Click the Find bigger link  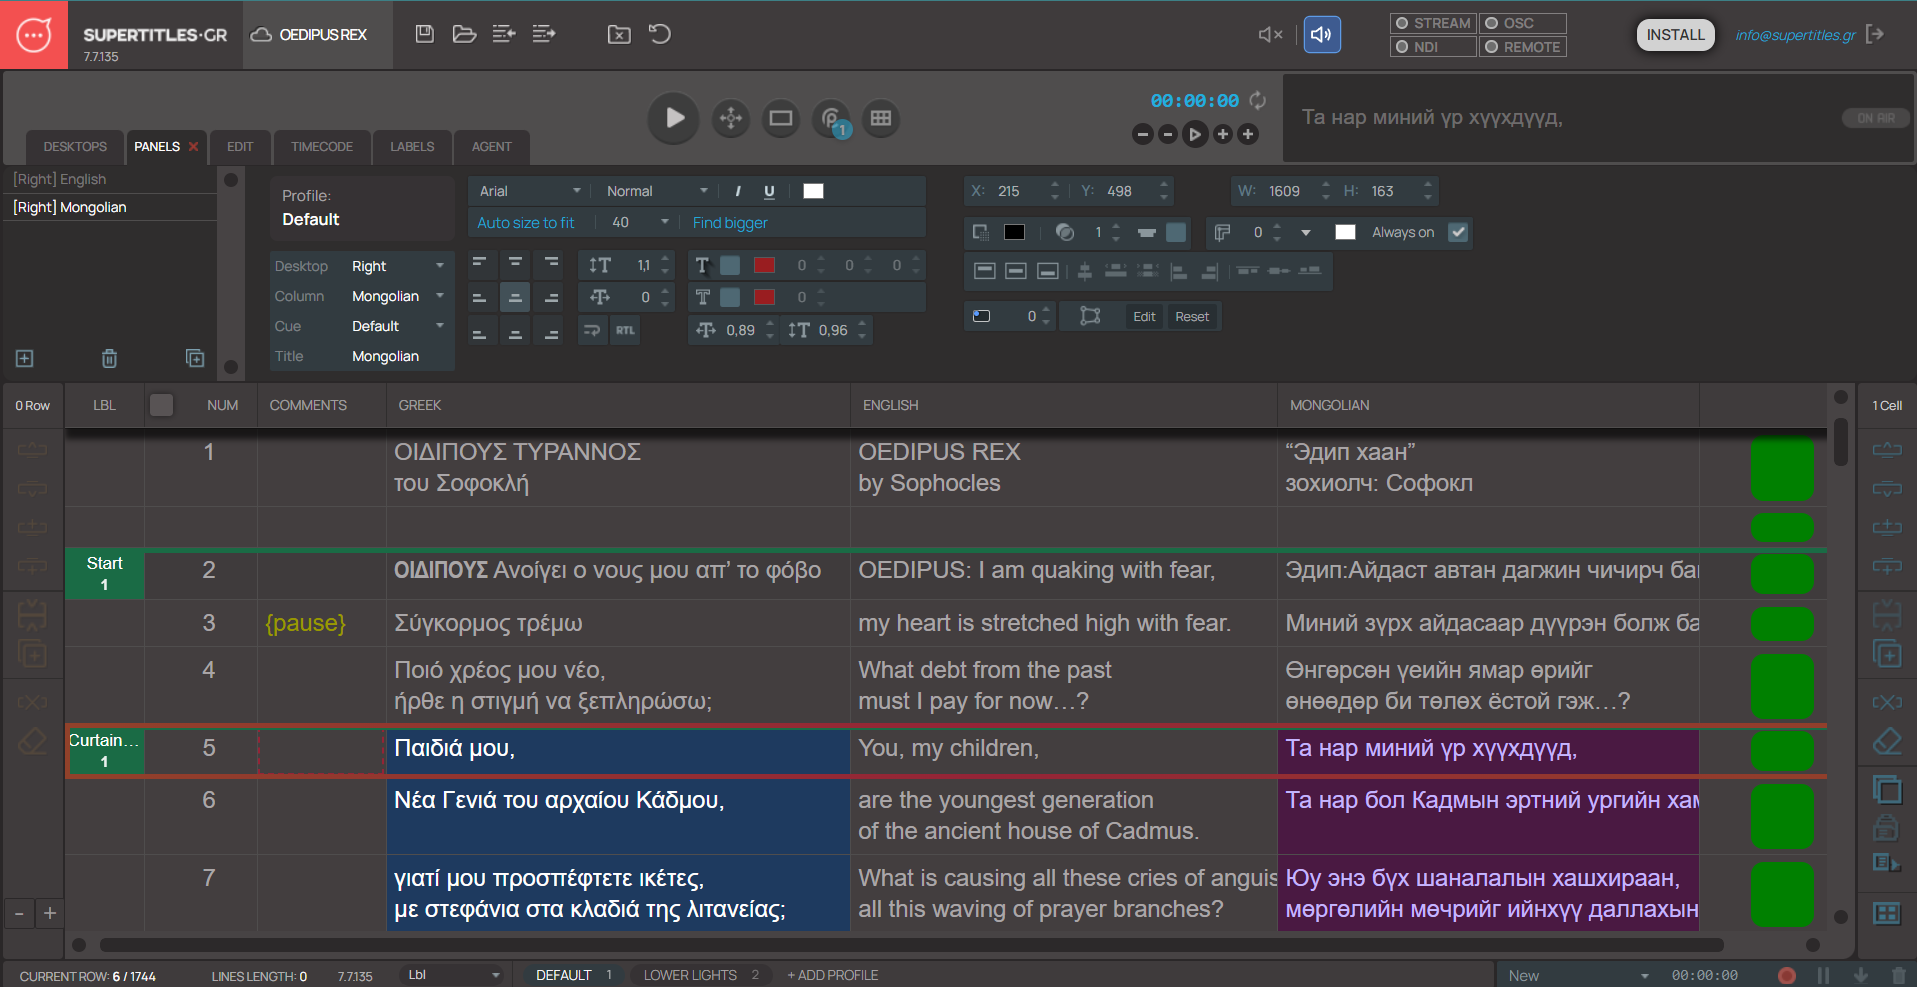[x=730, y=223]
